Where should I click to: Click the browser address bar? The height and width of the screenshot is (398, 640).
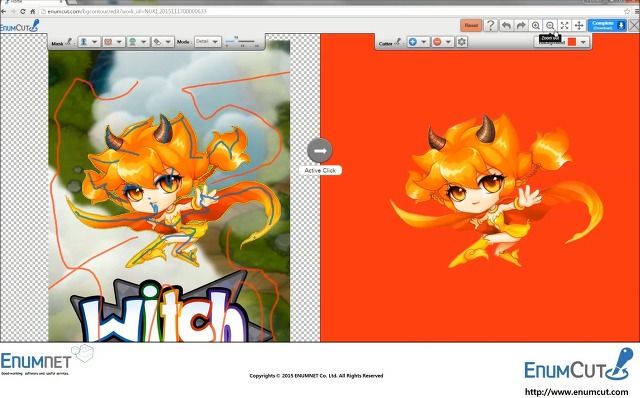pos(331,11)
